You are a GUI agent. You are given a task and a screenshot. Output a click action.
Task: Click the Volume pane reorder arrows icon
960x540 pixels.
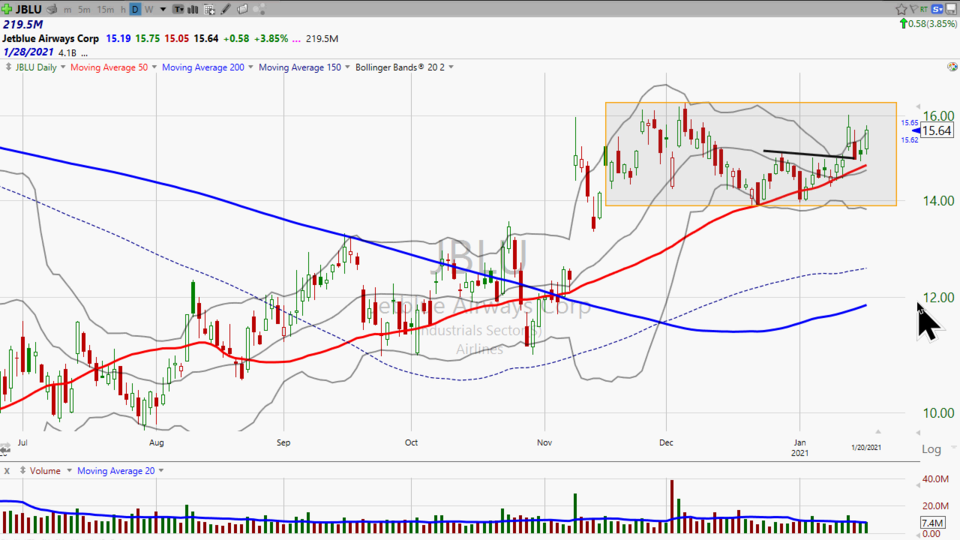23,470
